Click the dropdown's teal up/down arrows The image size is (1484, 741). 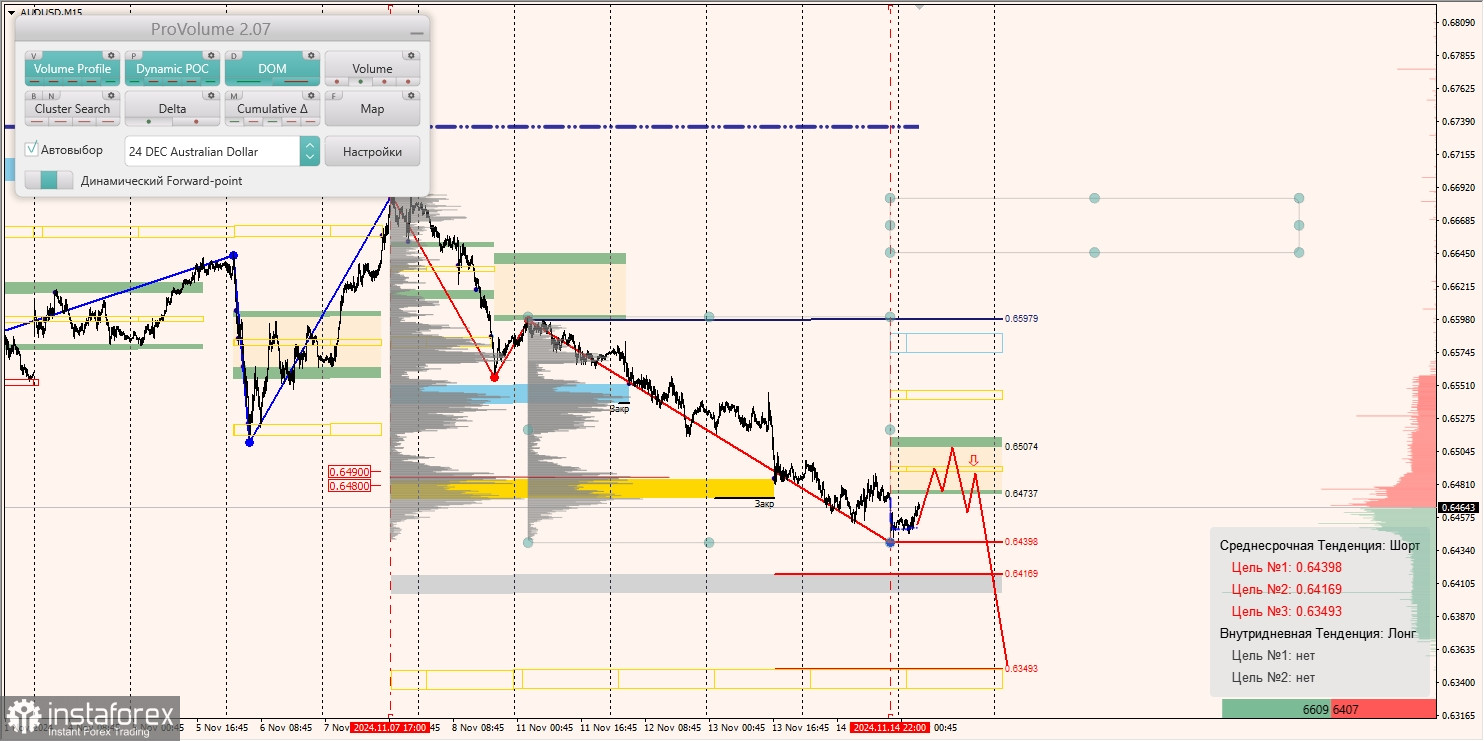tap(309, 151)
